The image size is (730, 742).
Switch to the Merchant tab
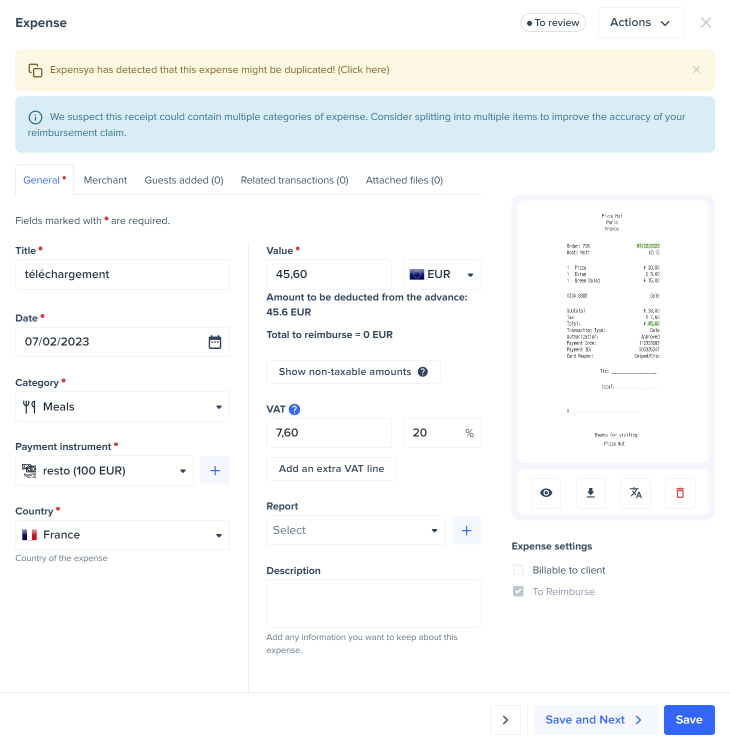click(105, 180)
